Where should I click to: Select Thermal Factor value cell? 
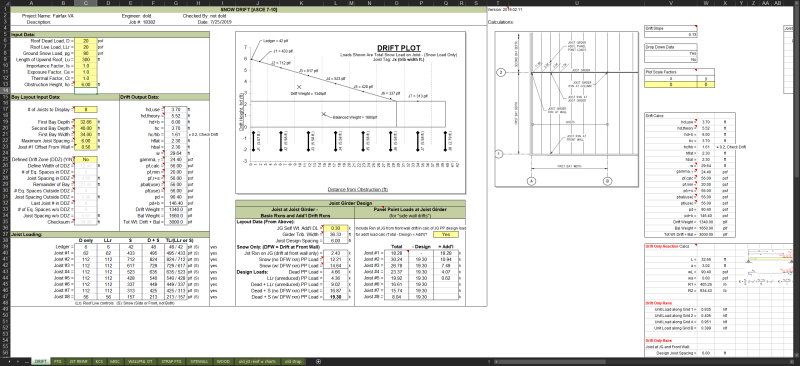(x=85, y=78)
